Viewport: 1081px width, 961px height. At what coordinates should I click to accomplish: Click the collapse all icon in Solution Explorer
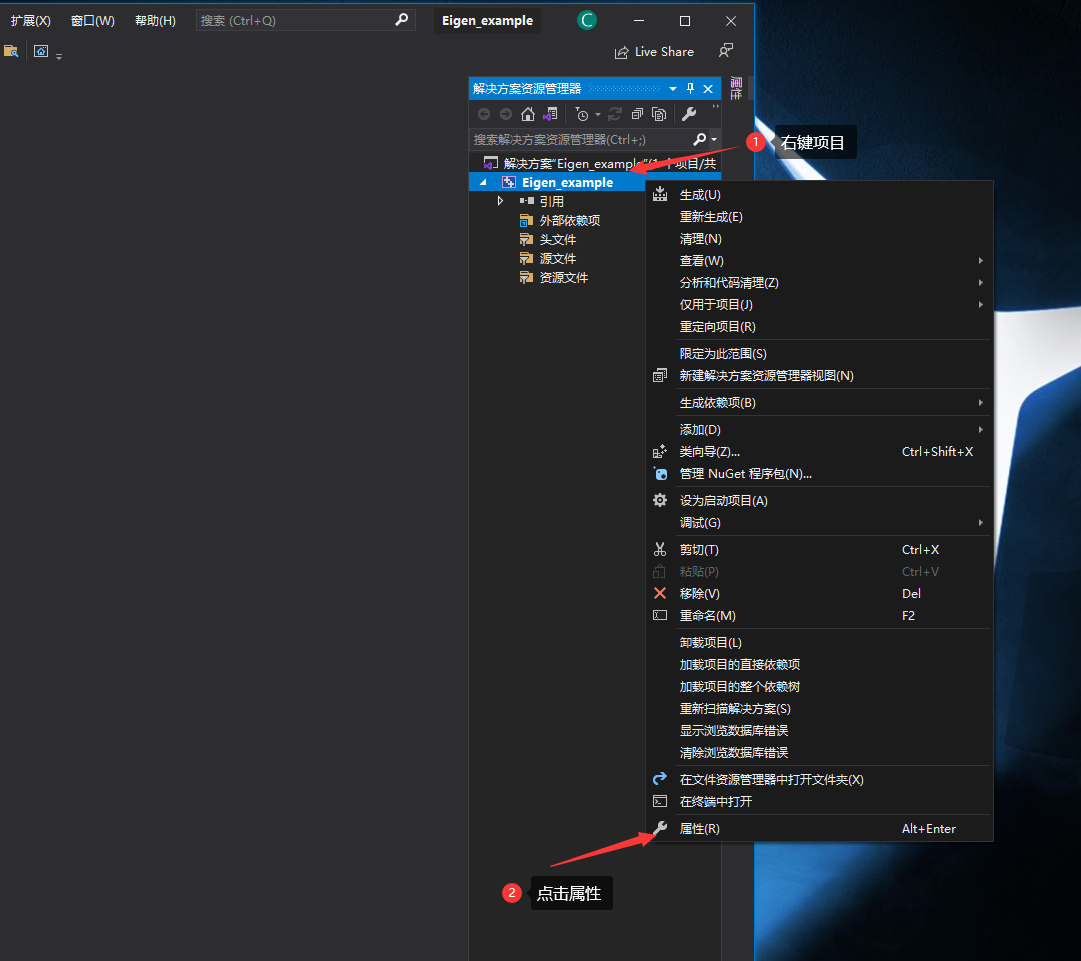coord(637,114)
